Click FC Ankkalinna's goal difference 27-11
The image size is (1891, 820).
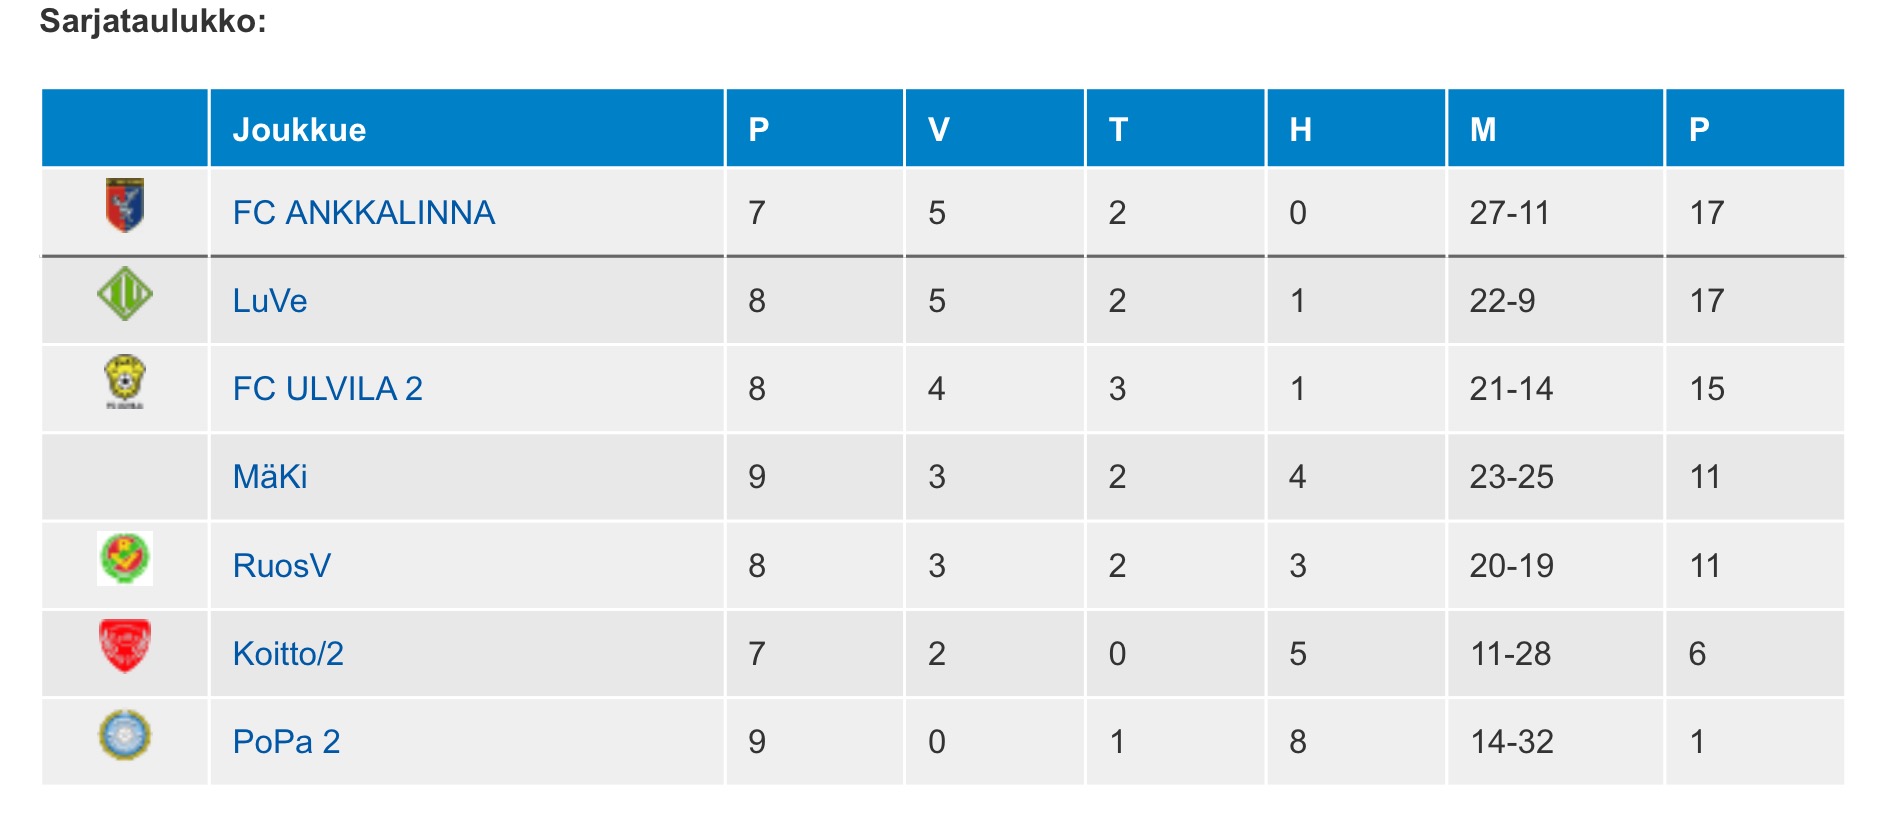coord(1509,213)
